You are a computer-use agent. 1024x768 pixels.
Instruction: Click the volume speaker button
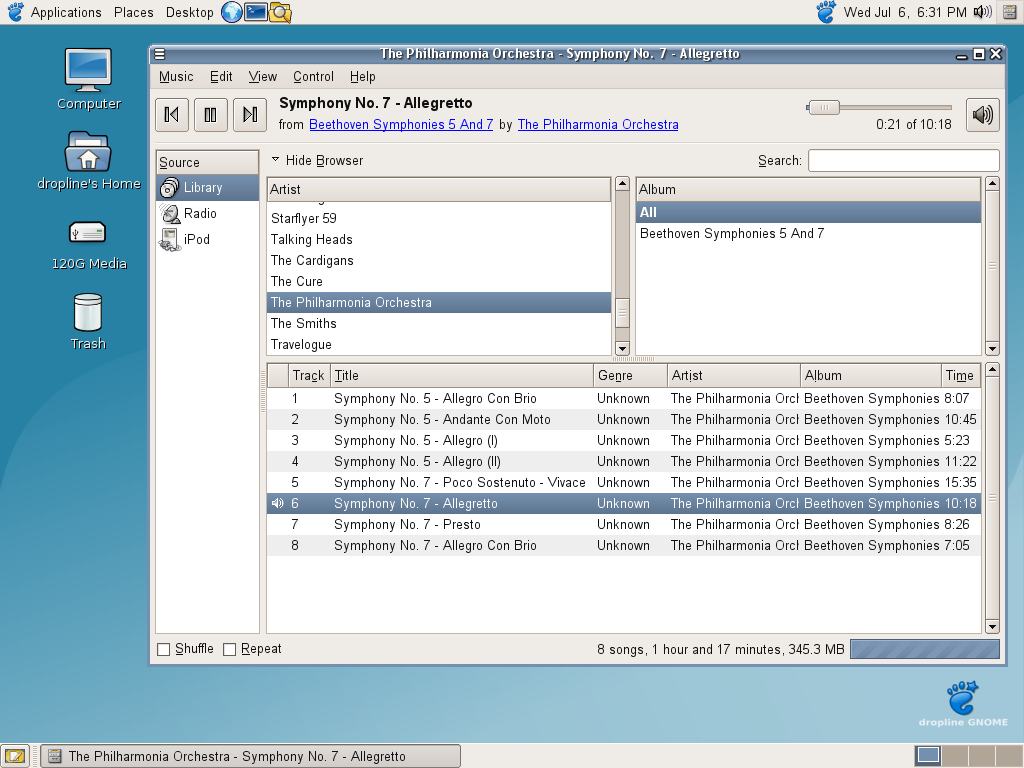click(x=982, y=115)
